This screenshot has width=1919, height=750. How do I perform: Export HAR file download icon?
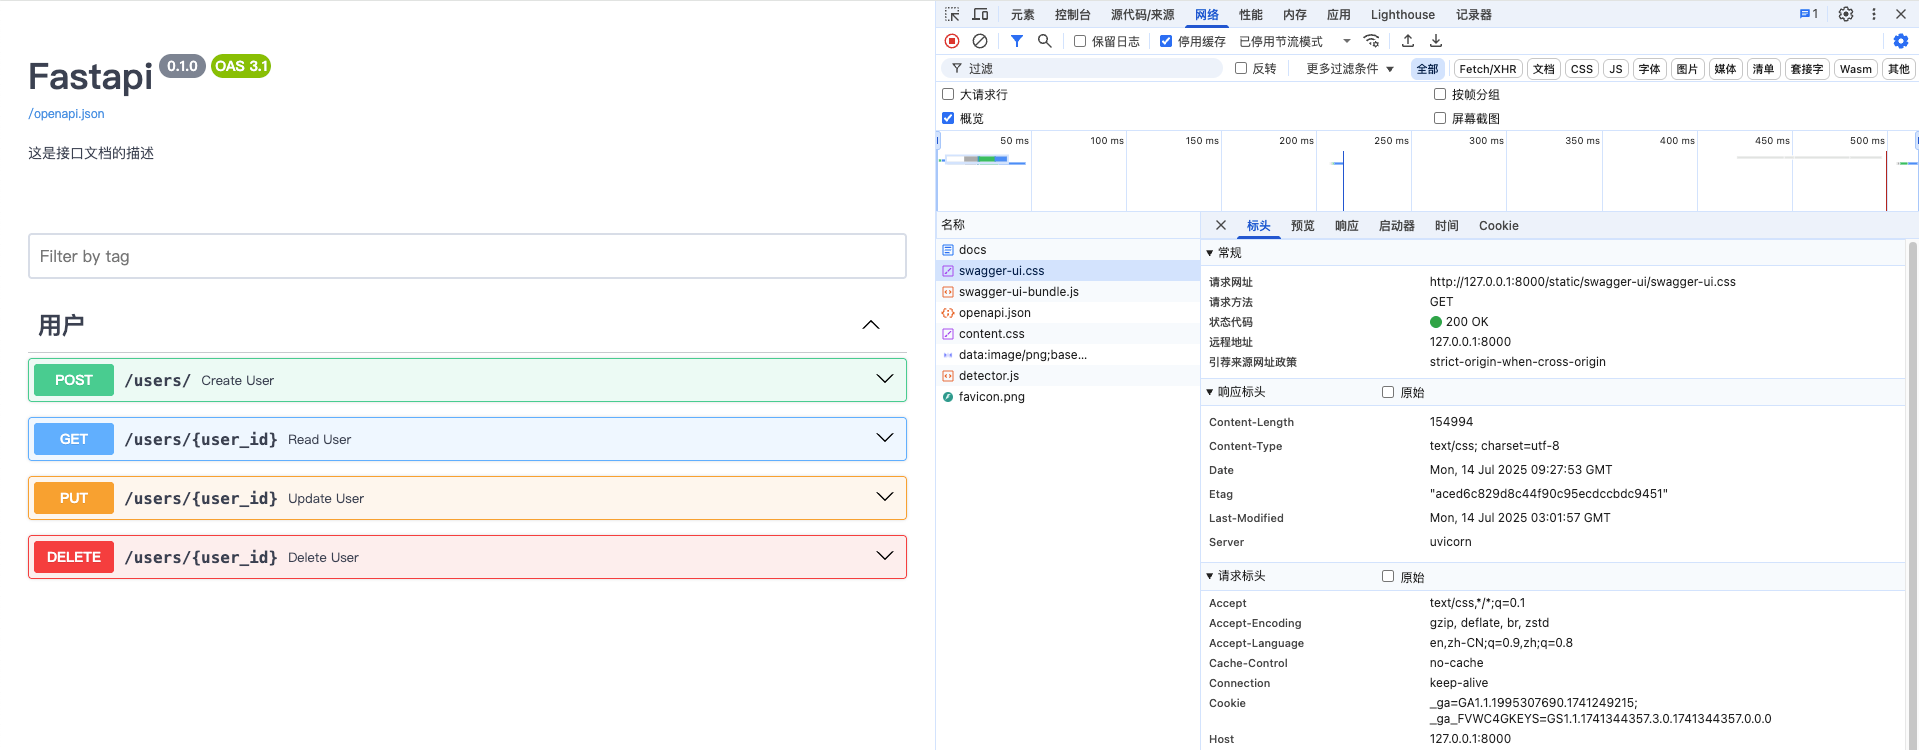point(1436,41)
